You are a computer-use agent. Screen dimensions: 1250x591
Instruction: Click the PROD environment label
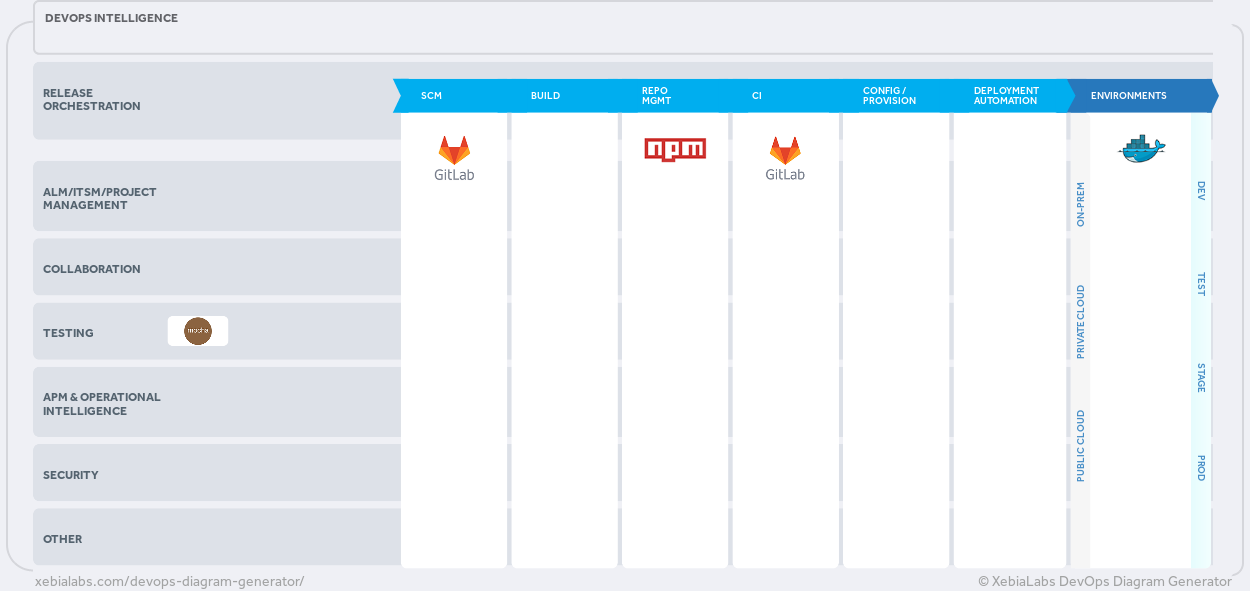(1201, 468)
